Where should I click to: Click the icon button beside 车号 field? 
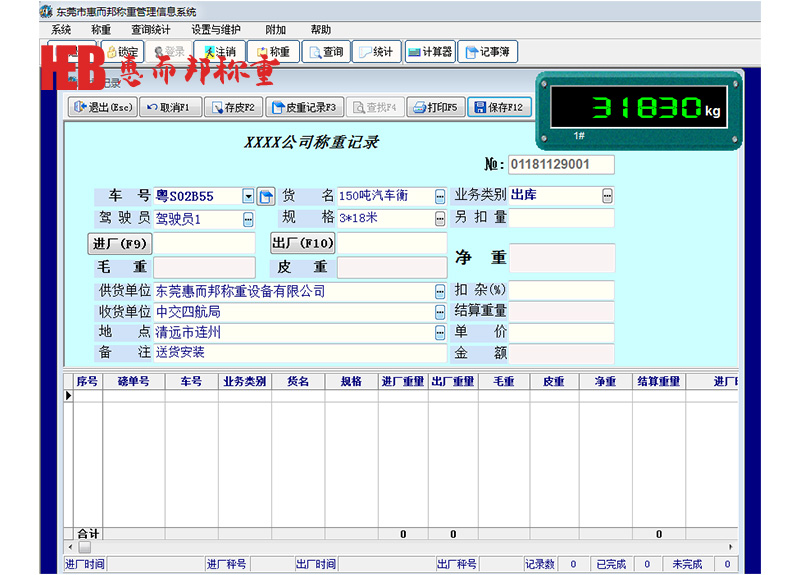tap(266, 196)
